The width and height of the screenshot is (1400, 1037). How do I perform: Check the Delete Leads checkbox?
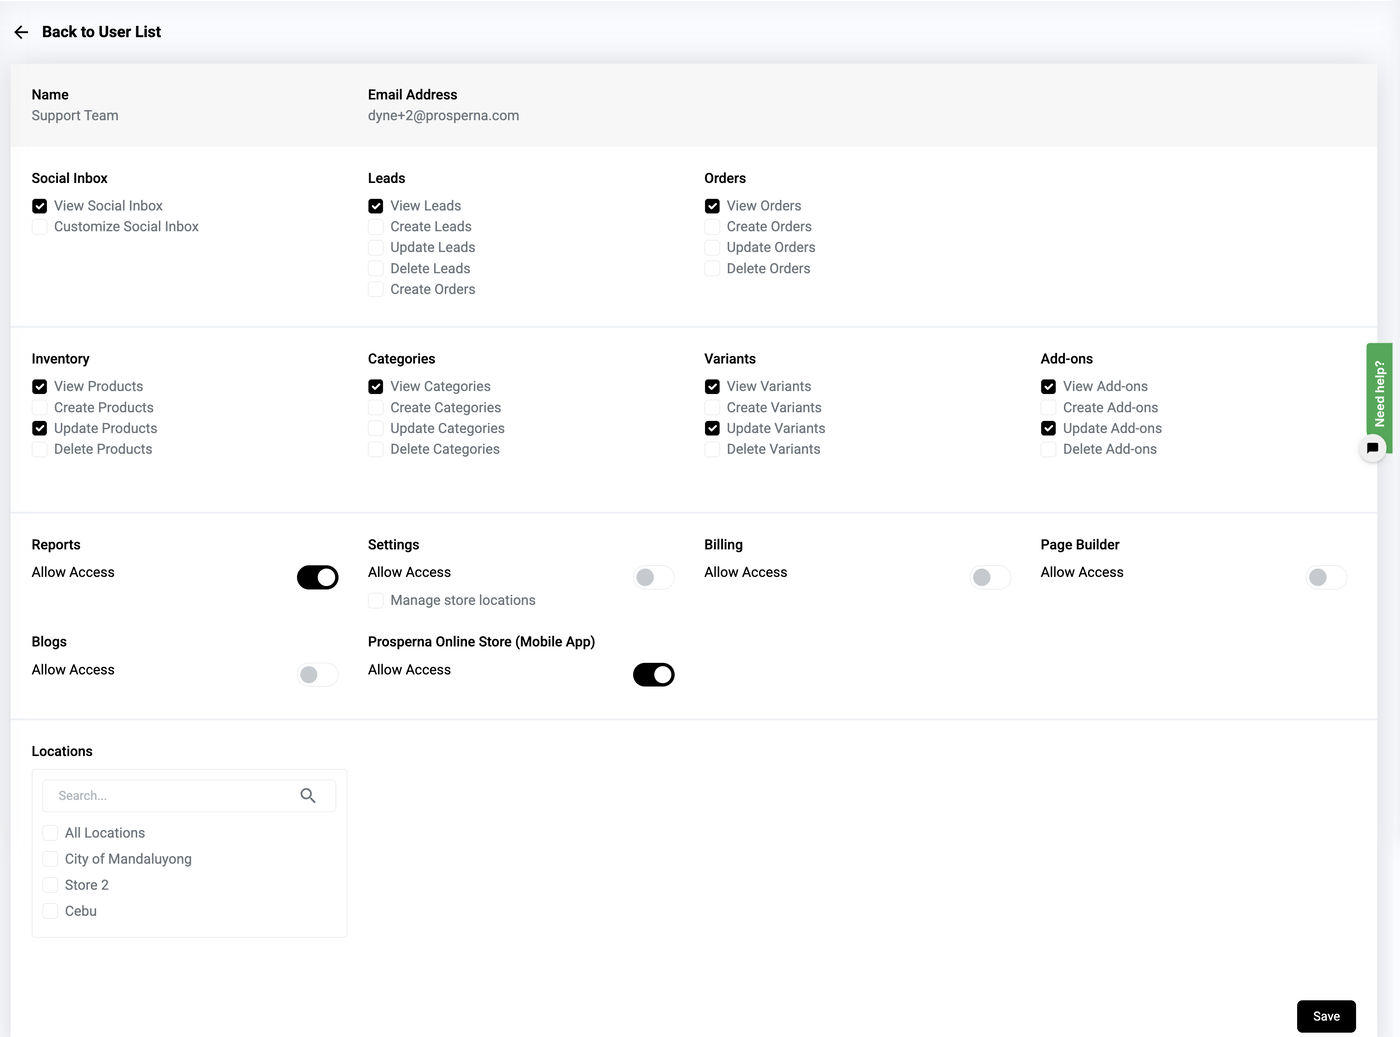point(376,269)
